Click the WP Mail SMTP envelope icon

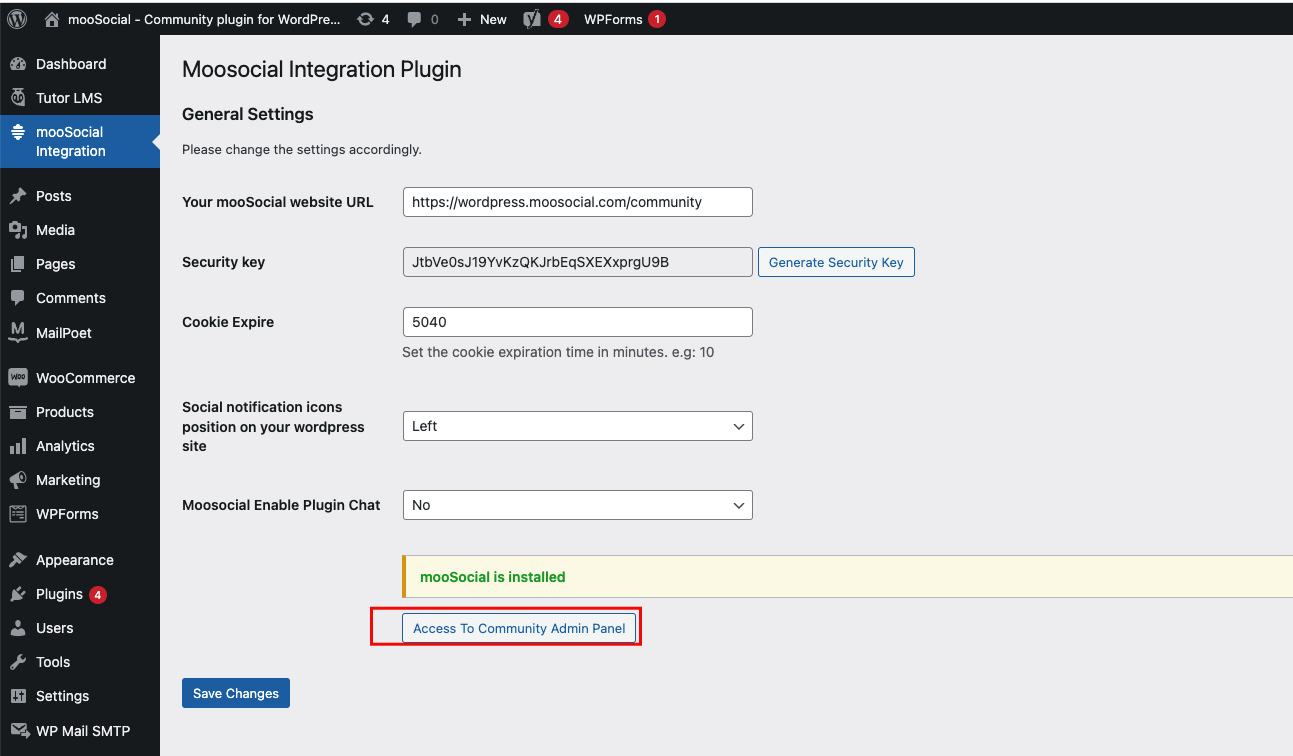click(x=18, y=730)
